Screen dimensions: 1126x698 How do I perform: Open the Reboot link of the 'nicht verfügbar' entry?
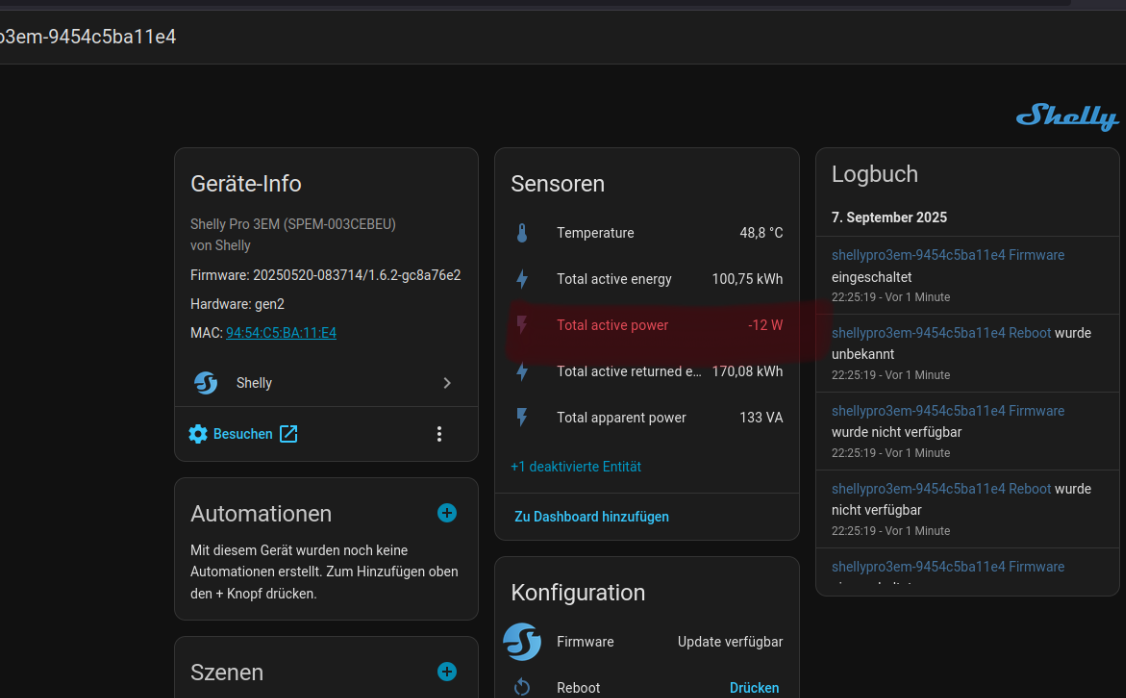point(941,488)
